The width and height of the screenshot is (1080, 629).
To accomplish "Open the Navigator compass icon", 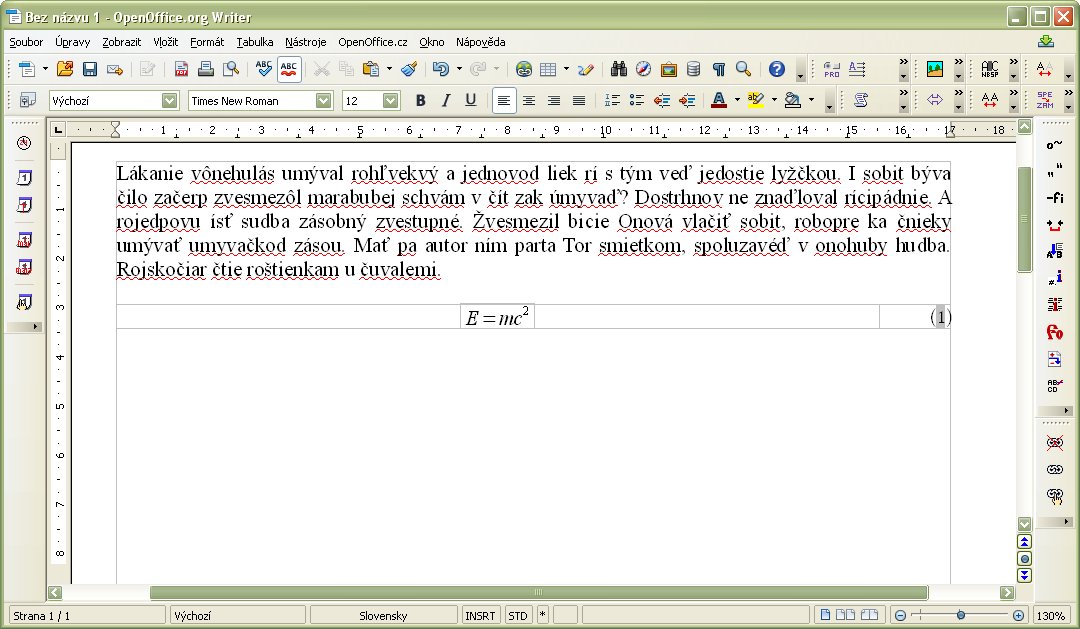I will tap(643, 69).
